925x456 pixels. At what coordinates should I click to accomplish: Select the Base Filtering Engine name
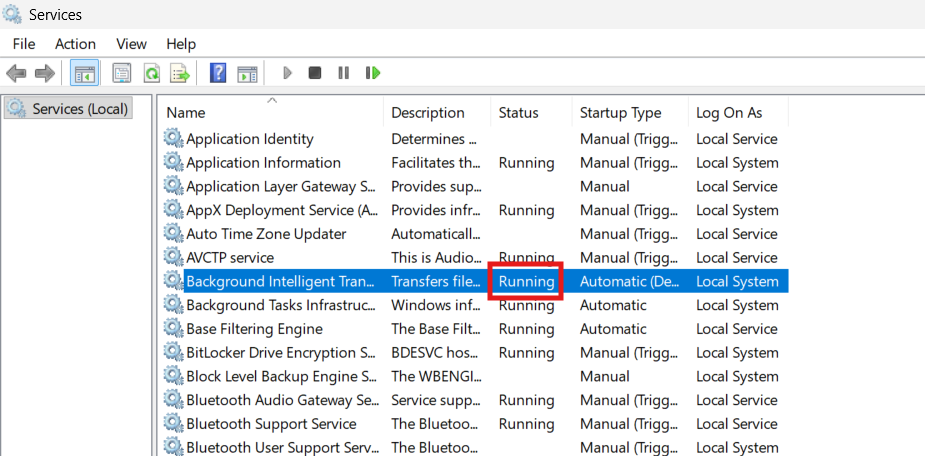255,329
